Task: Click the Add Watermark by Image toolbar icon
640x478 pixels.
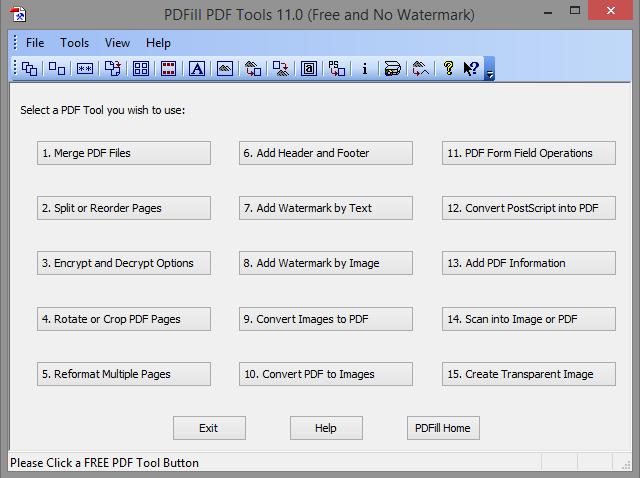Action: pos(225,69)
